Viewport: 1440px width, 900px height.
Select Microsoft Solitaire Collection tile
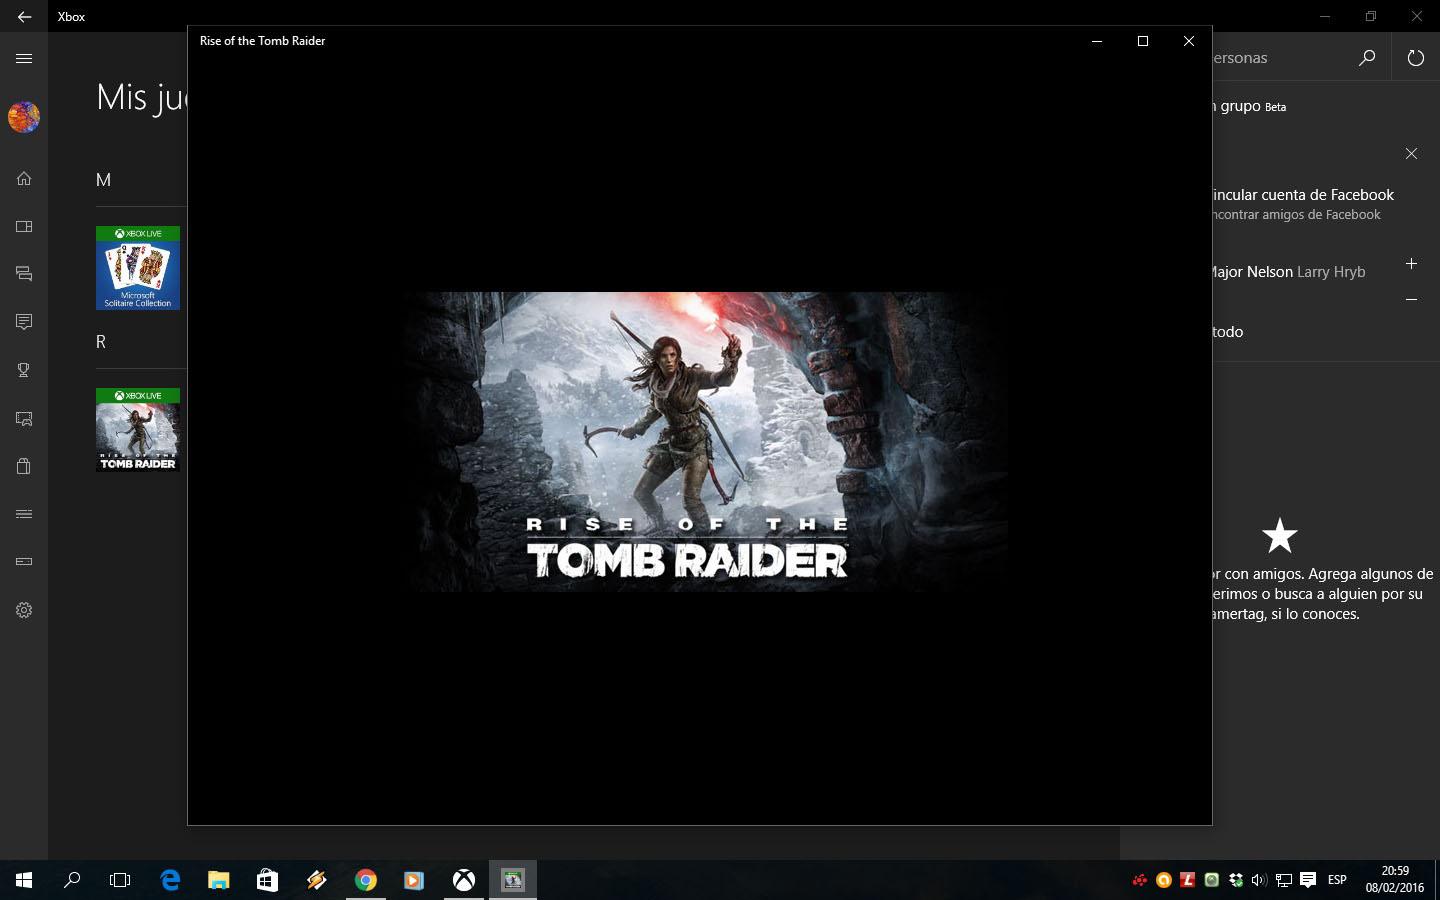pos(138,268)
